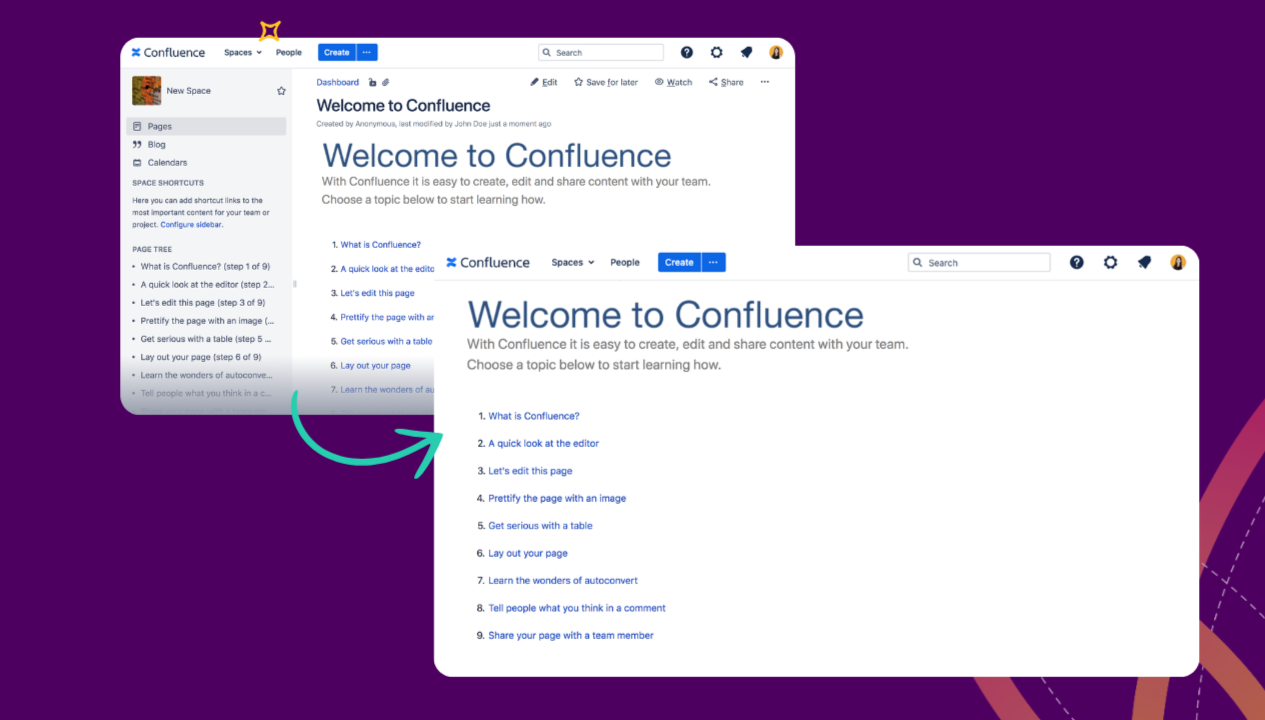Open 'Let's edit this page' in front window
Image resolution: width=1265 pixels, height=720 pixels.
[x=530, y=470]
